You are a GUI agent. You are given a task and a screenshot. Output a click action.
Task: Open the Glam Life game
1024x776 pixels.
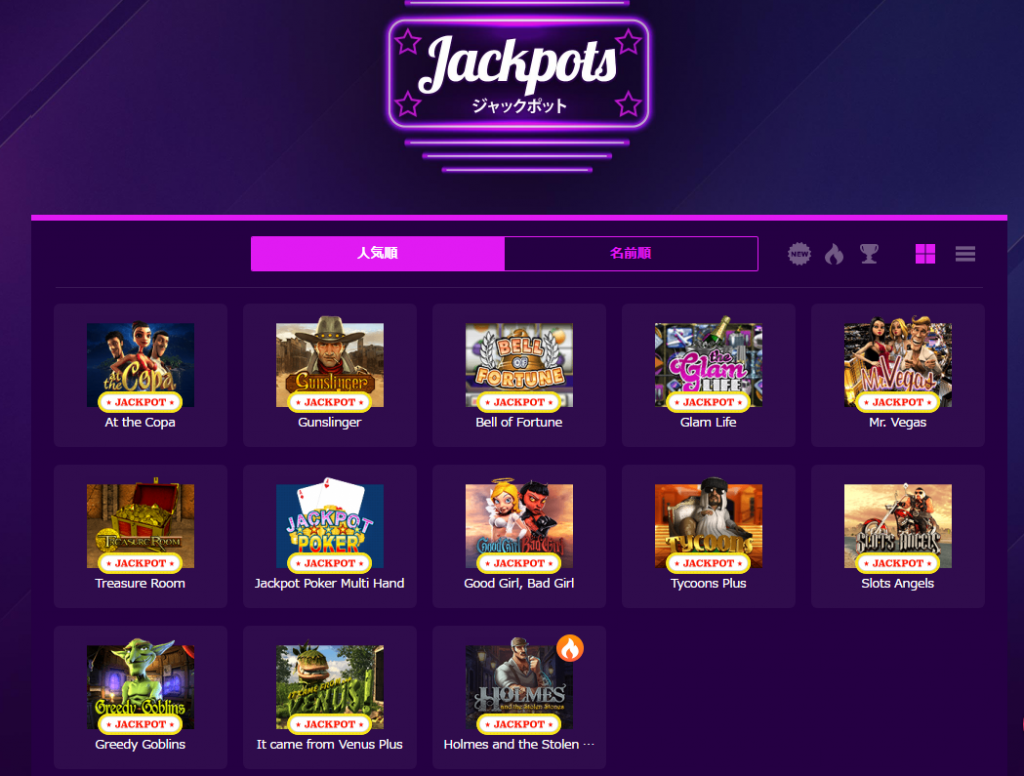(x=709, y=375)
